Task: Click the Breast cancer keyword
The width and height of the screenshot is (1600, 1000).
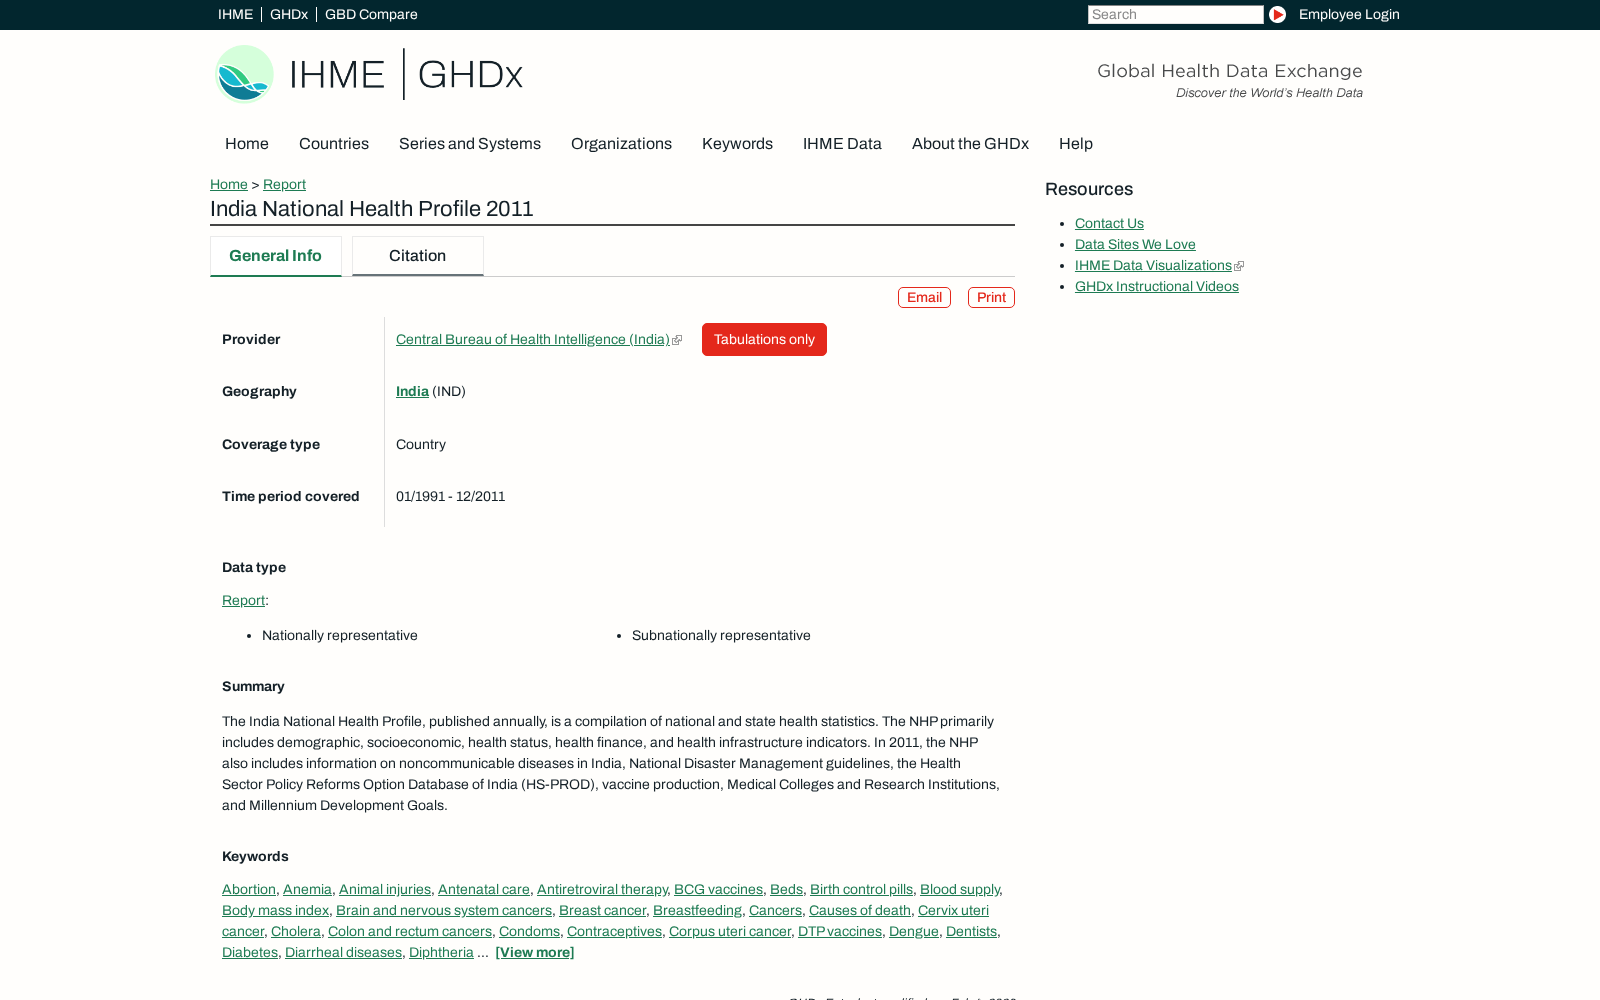Action: tap(602, 910)
